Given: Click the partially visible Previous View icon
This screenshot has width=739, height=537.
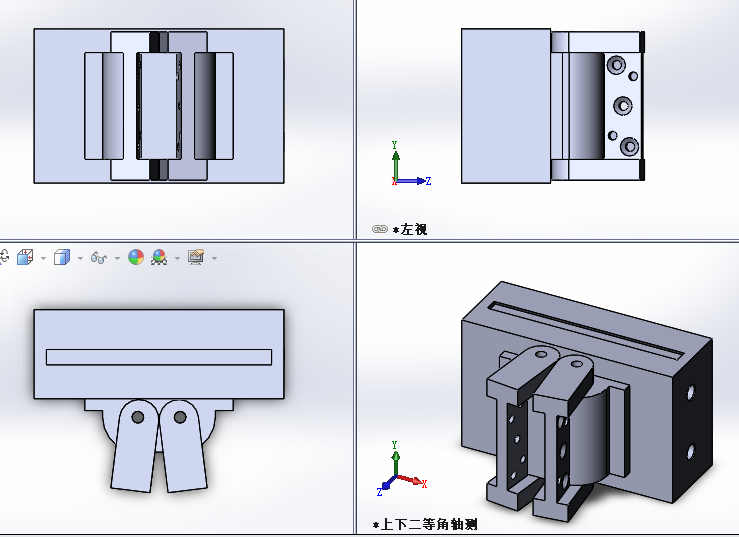Looking at the screenshot, I should 3,257.
